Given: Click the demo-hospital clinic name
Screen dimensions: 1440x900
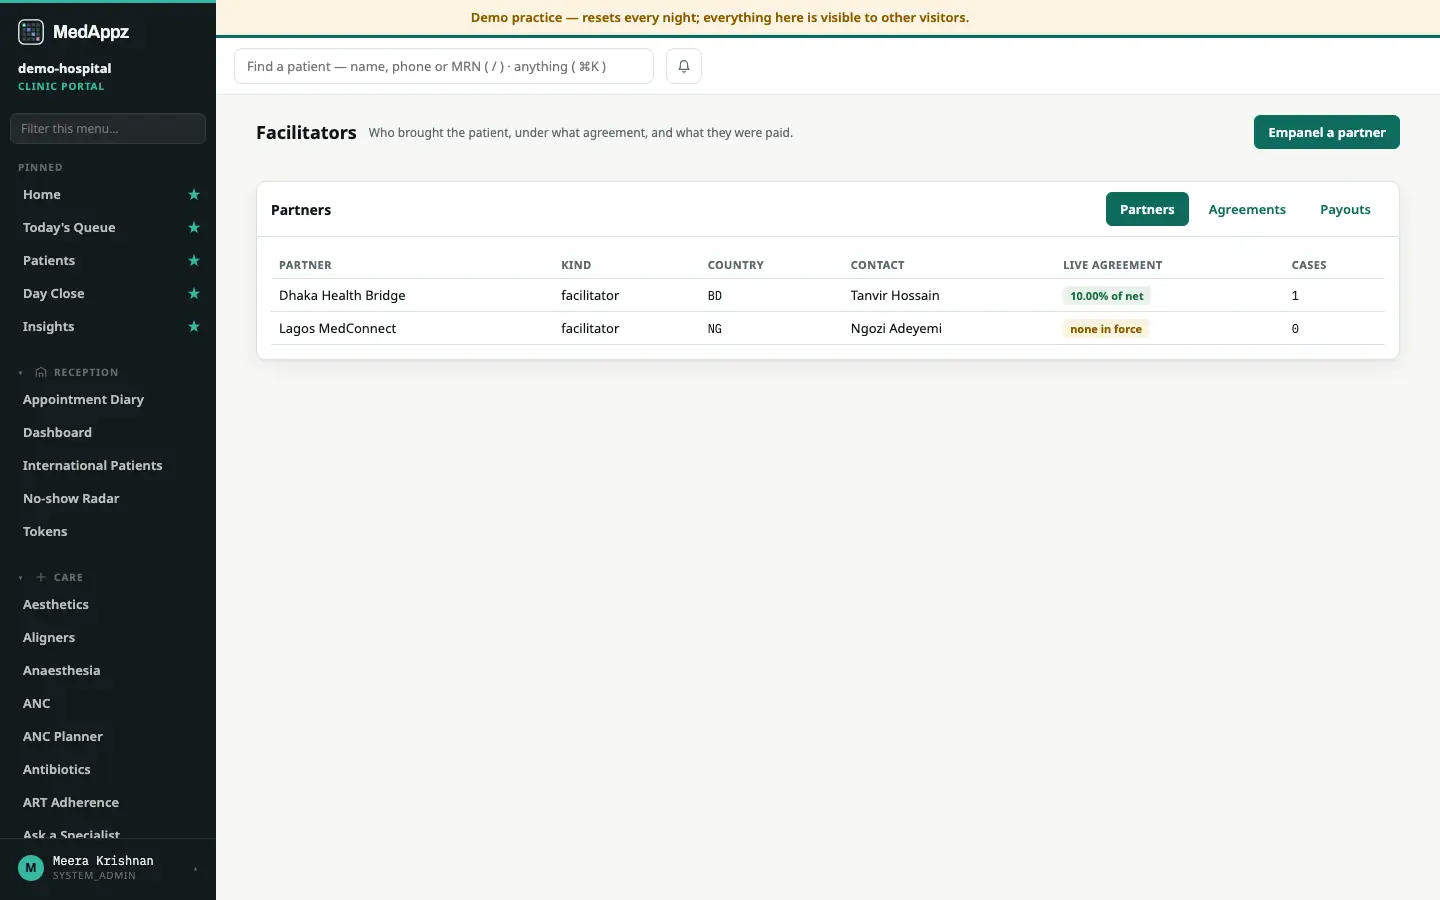Looking at the screenshot, I should click(x=65, y=68).
